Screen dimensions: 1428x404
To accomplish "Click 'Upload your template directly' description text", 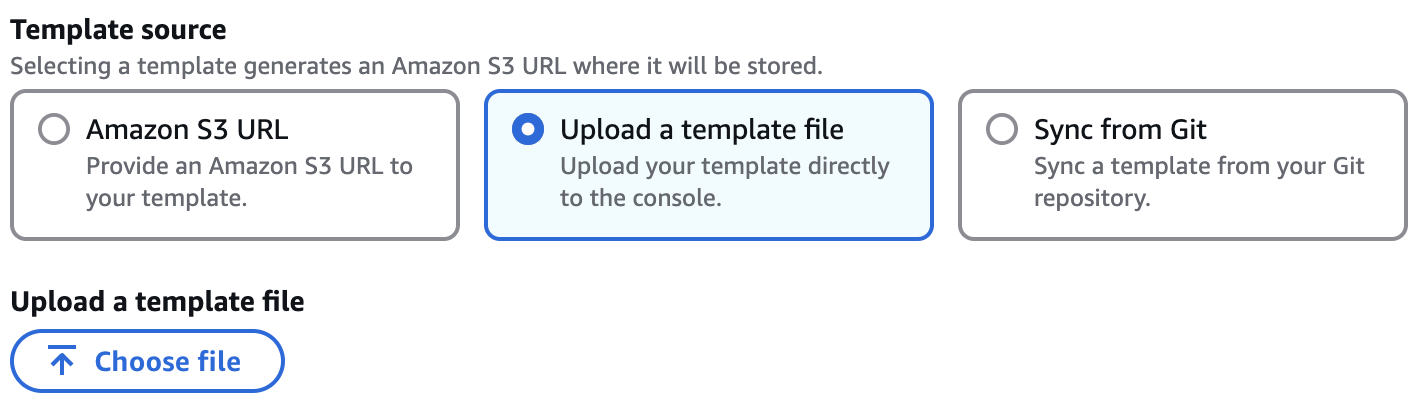I will point(724,165).
